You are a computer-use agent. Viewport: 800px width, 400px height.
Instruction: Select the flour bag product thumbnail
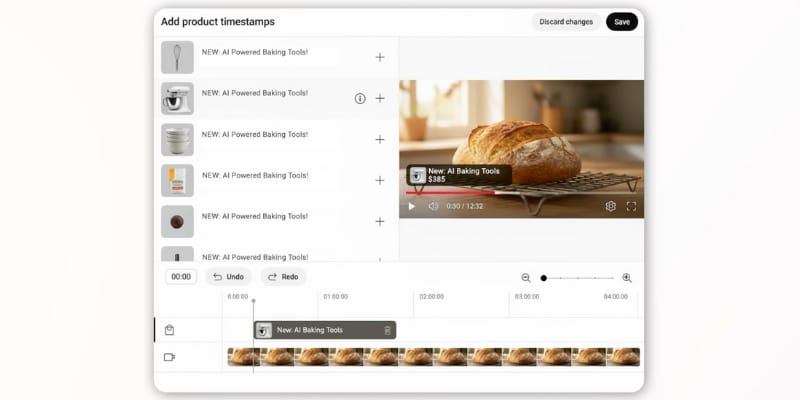(178, 181)
